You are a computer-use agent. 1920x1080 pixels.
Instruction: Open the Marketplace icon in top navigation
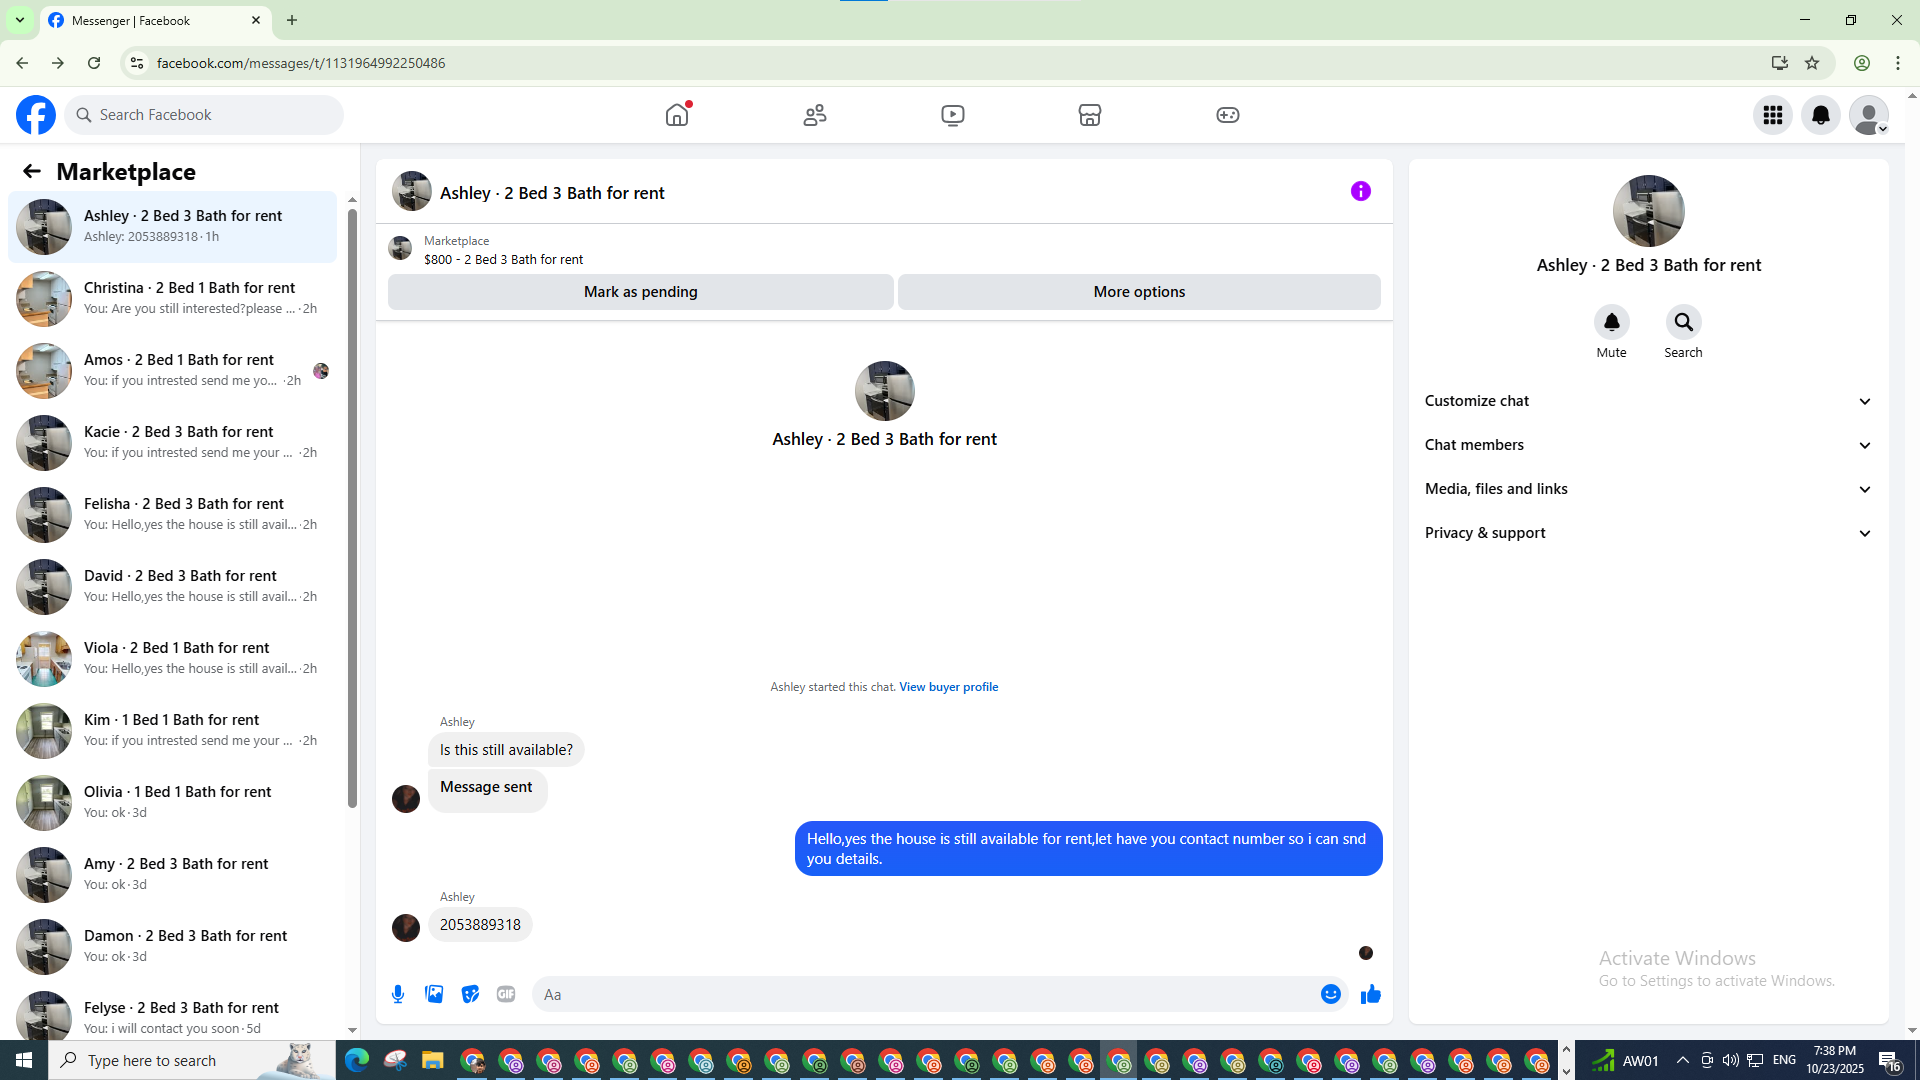click(1089, 115)
